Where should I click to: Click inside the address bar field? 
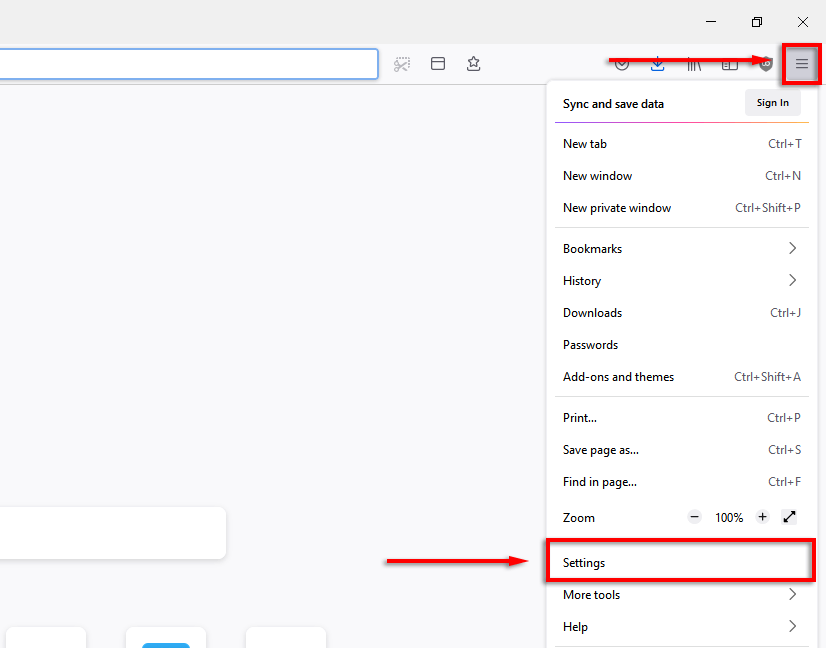pyautogui.click(x=189, y=64)
